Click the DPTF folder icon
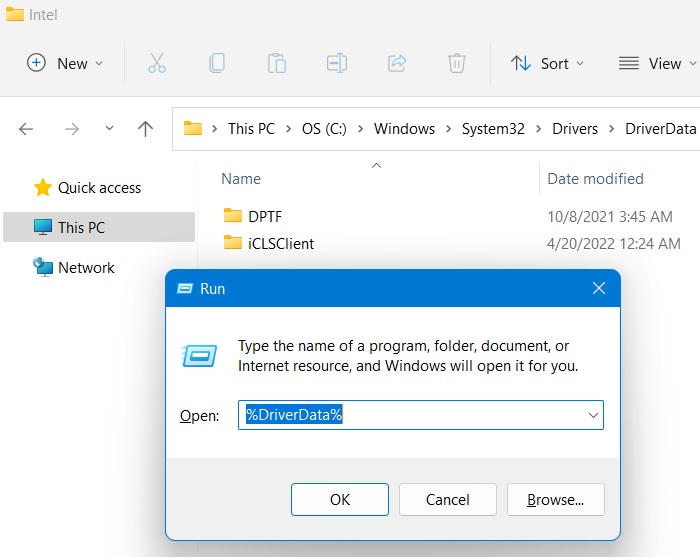Image resolution: width=700 pixels, height=557 pixels. tap(233, 215)
